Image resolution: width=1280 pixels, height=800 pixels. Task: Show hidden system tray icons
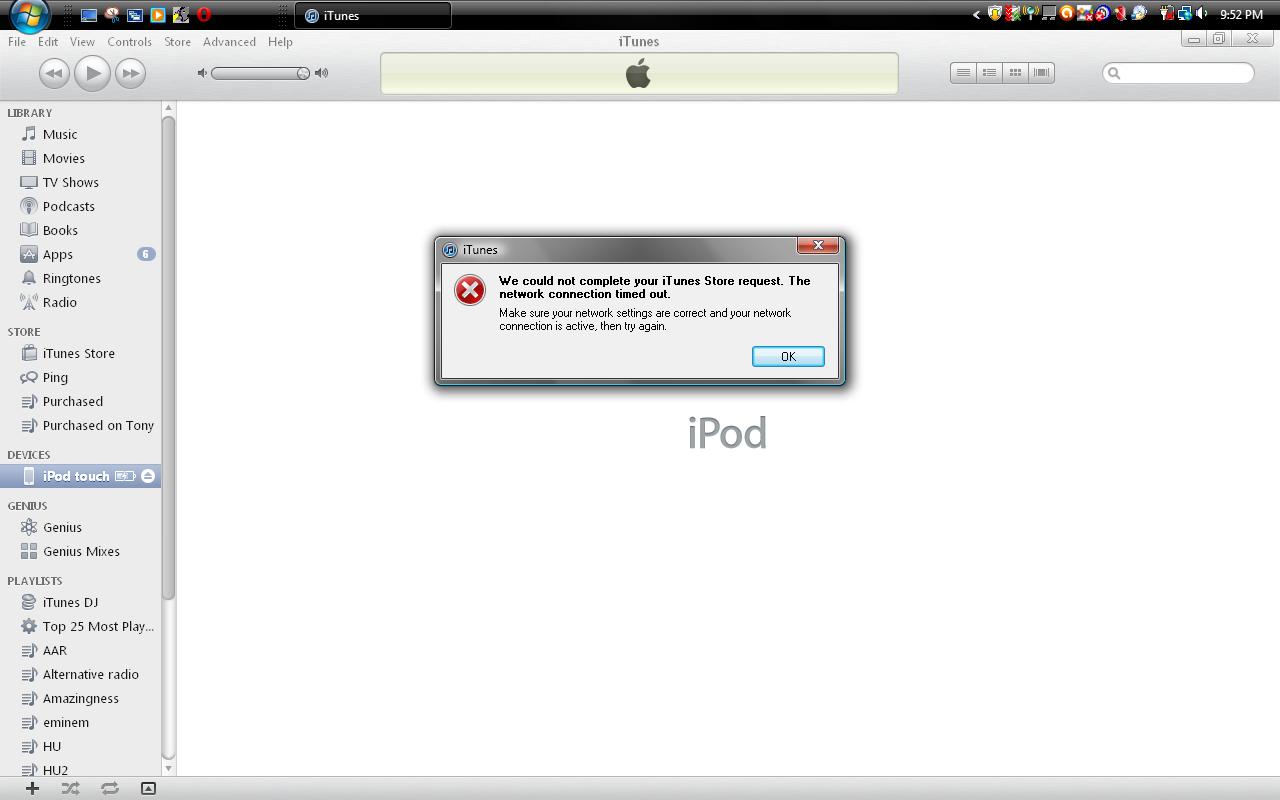(976, 15)
